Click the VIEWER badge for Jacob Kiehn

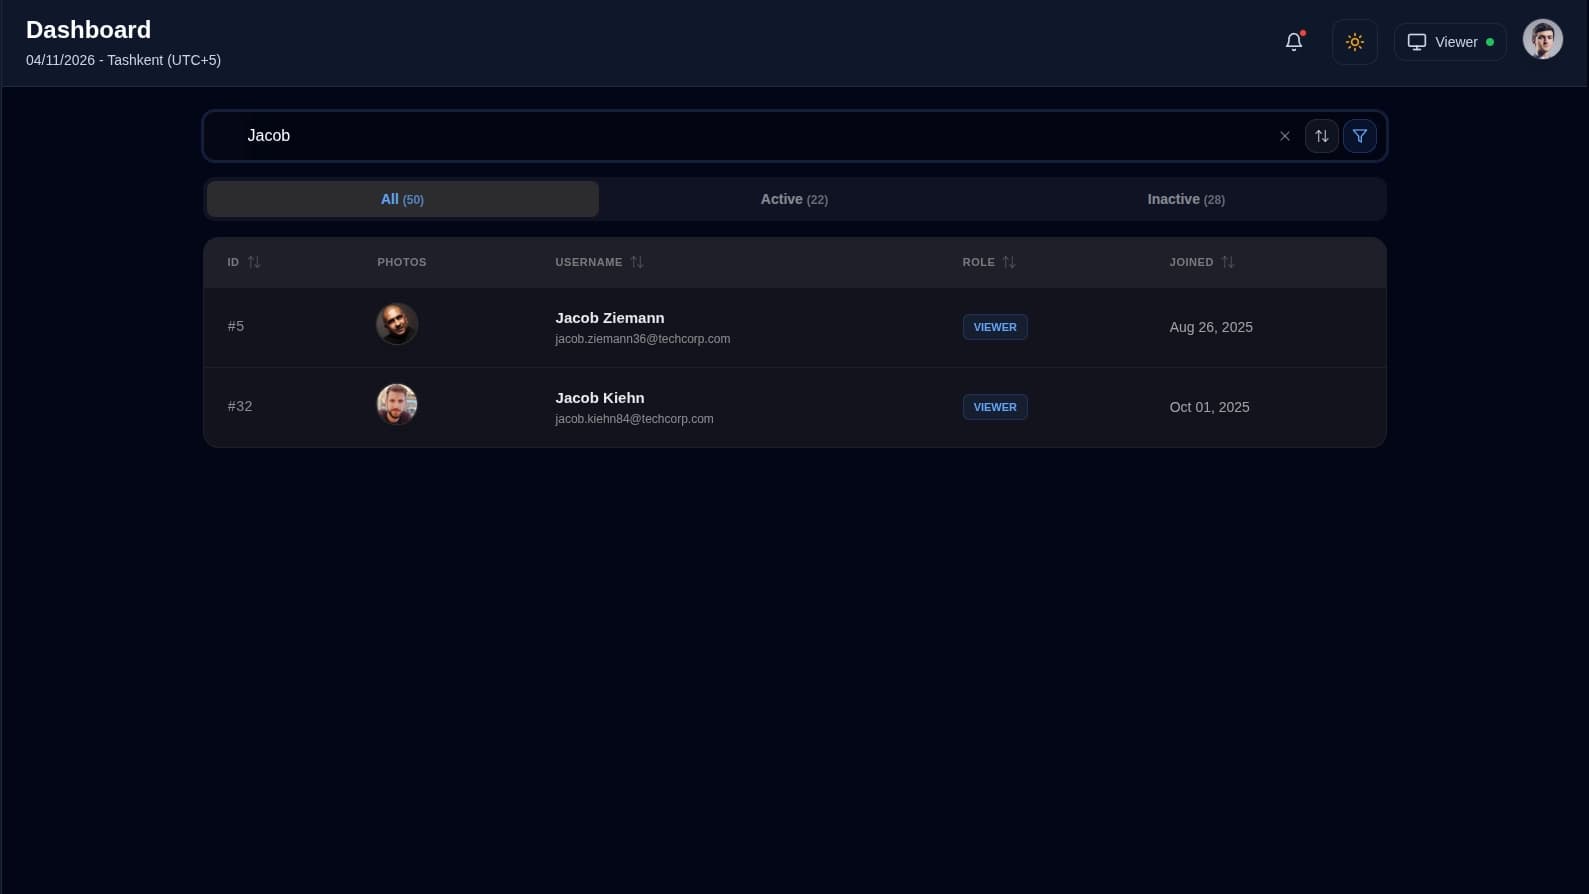point(995,407)
